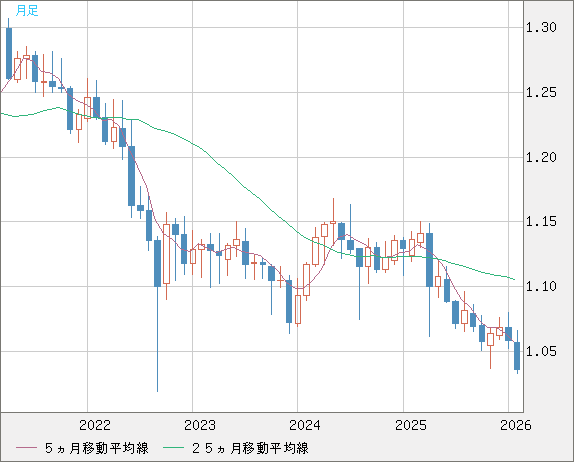Click the 1.30 price axis label

click(541, 27)
